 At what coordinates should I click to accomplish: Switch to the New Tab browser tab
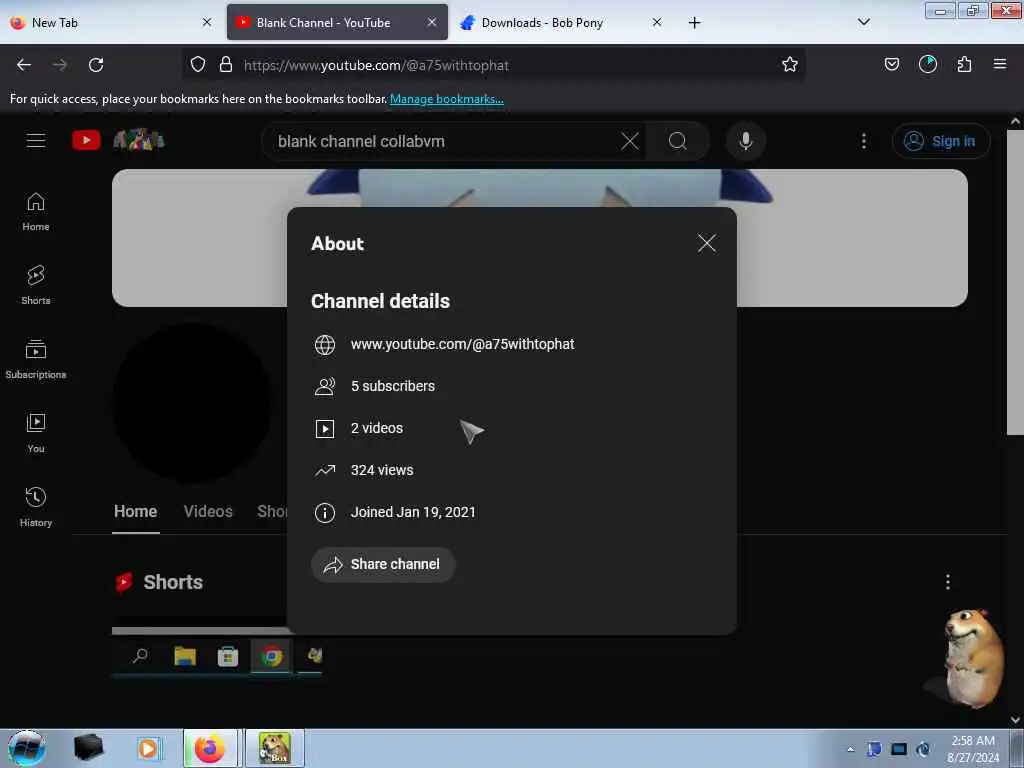[104, 22]
